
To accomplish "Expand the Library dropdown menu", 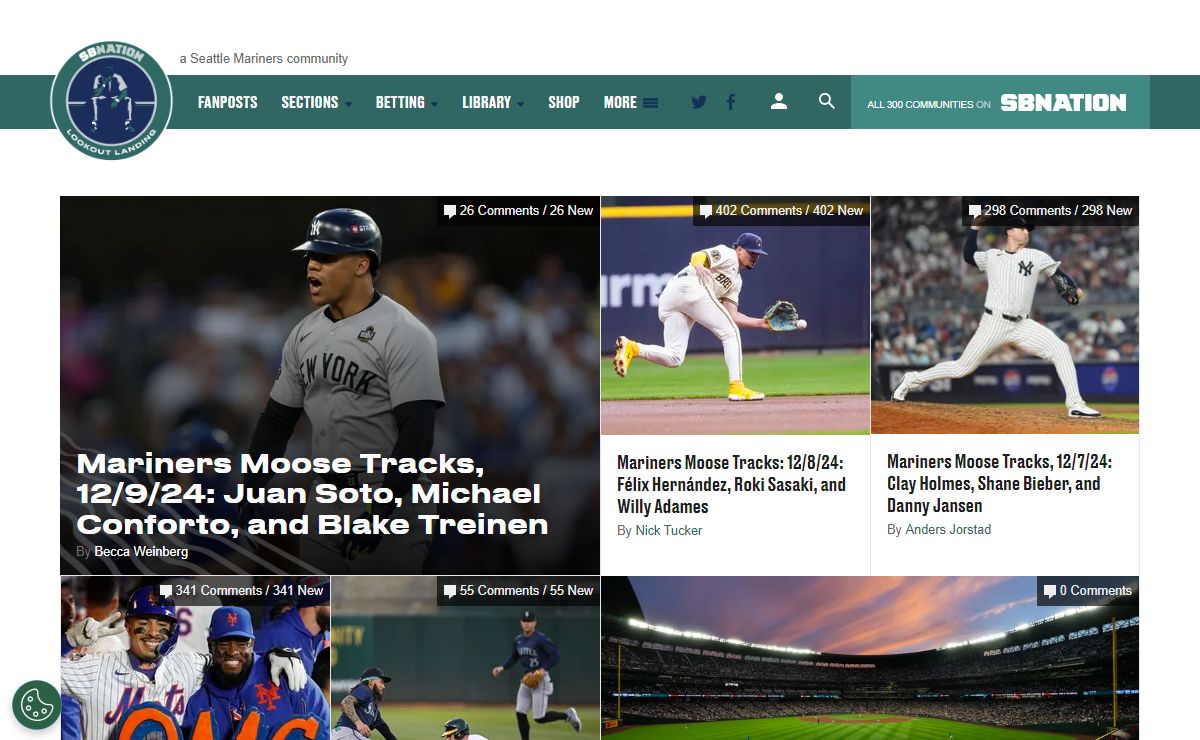I will tap(493, 102).
